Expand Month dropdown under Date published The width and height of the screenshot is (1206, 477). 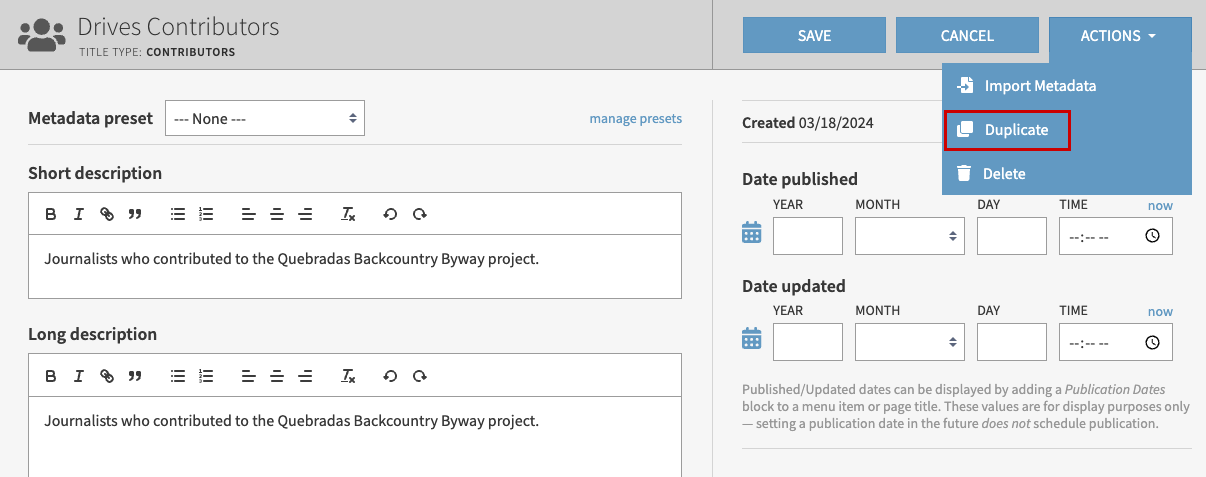910,236
